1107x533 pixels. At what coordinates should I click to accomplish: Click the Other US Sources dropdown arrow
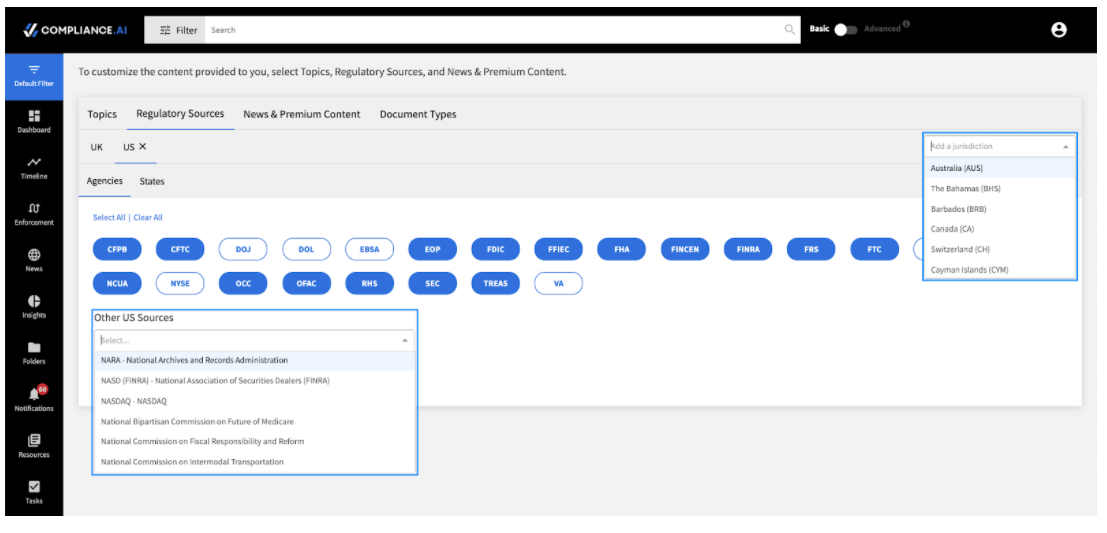click(x=405, y=340)
